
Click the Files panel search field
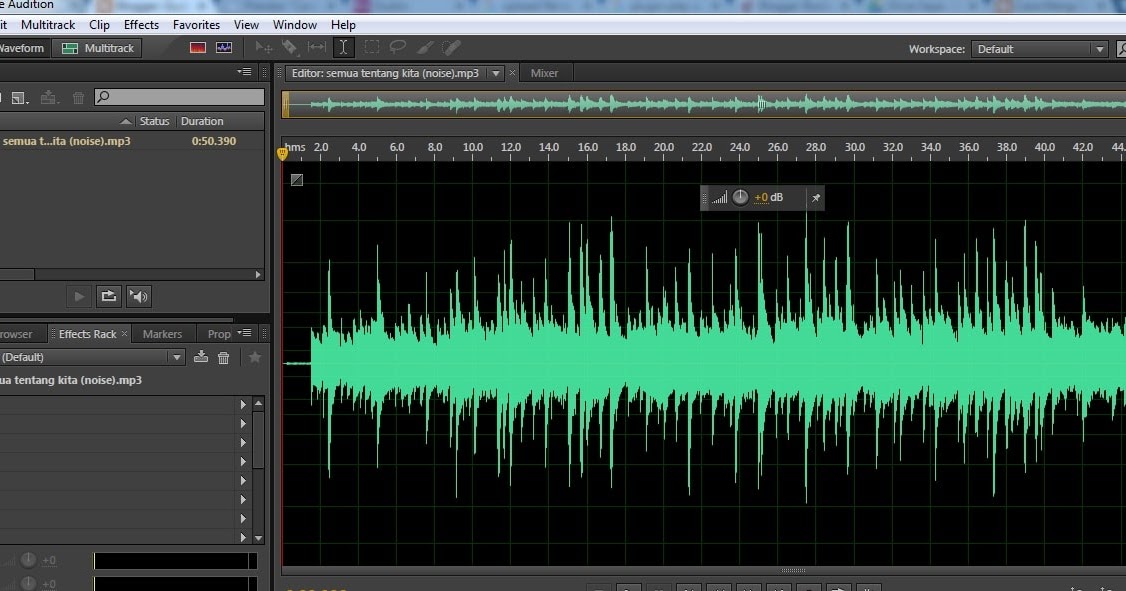coord(180,97)
